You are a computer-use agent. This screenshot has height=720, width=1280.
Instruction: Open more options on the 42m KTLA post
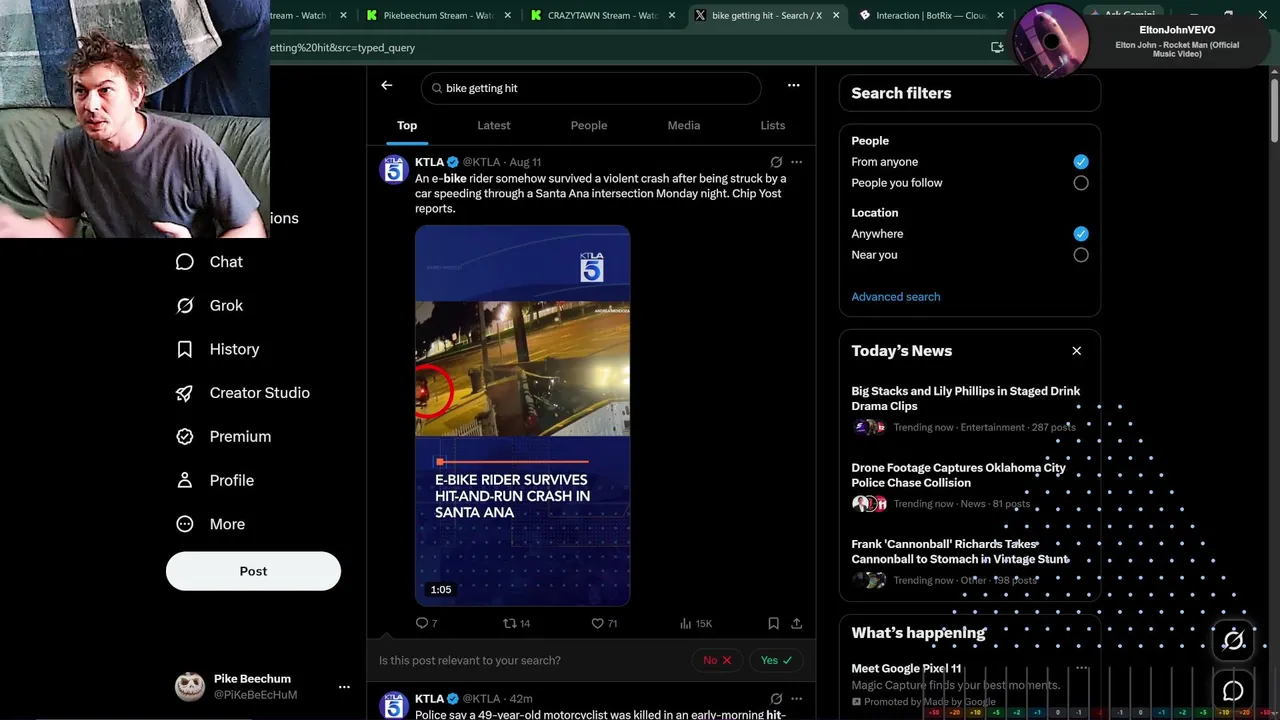[797, 699]
